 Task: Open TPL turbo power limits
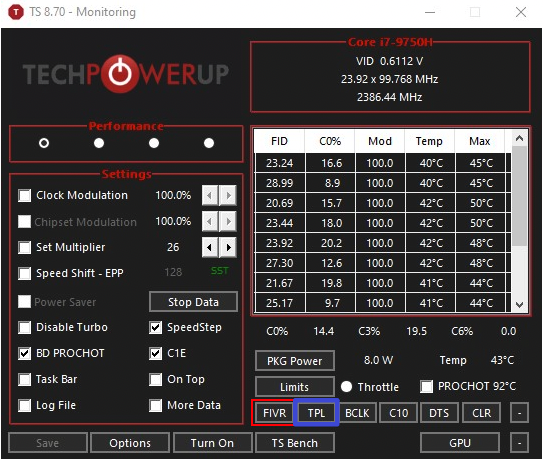pyautogui.click(x=316, y=413)
